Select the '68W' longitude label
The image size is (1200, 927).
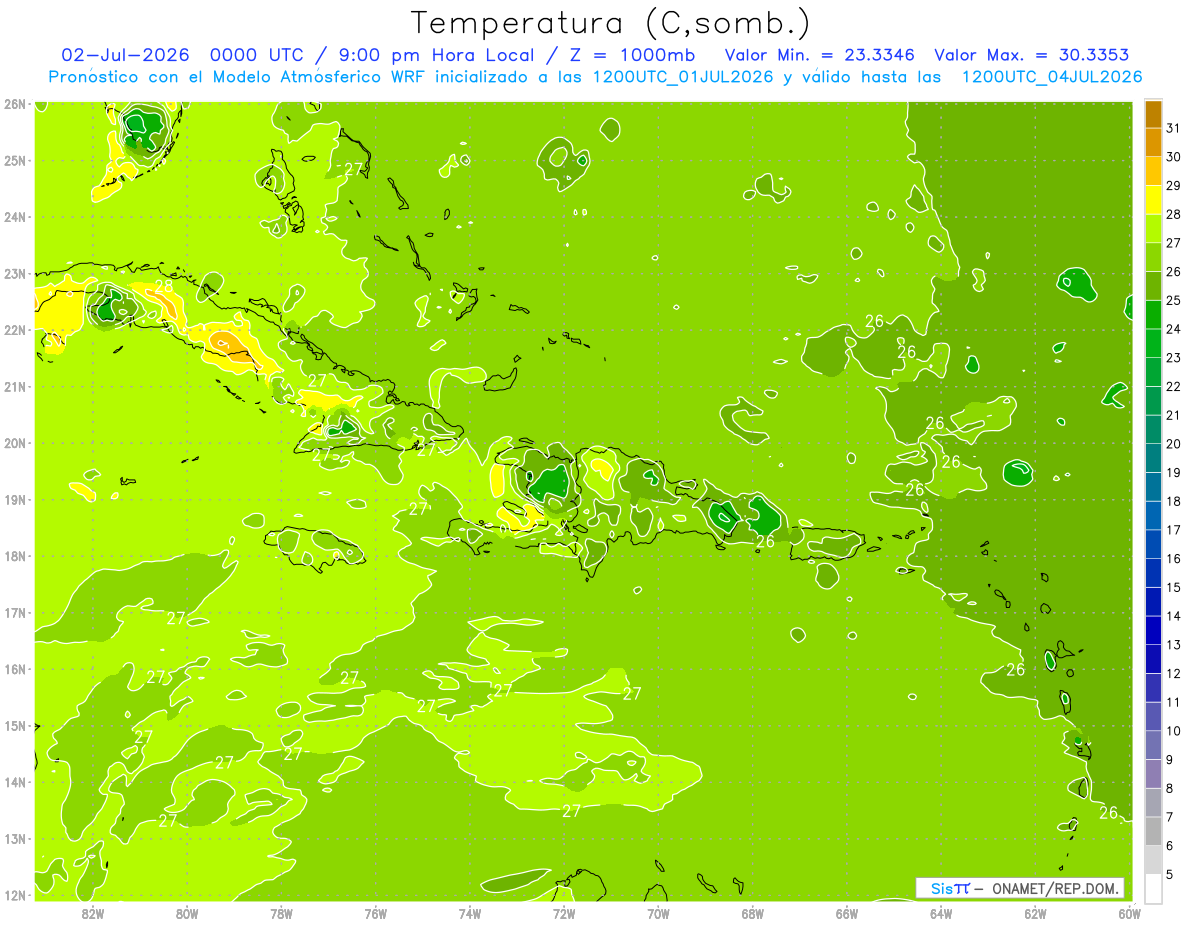pyautogui.click(x=753, y=913)
